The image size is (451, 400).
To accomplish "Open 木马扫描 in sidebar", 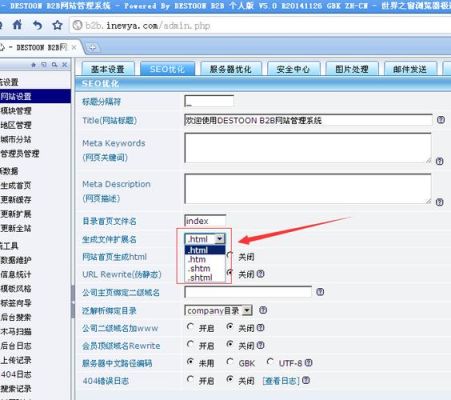I will pyautogui.click(x=16, y=332).
